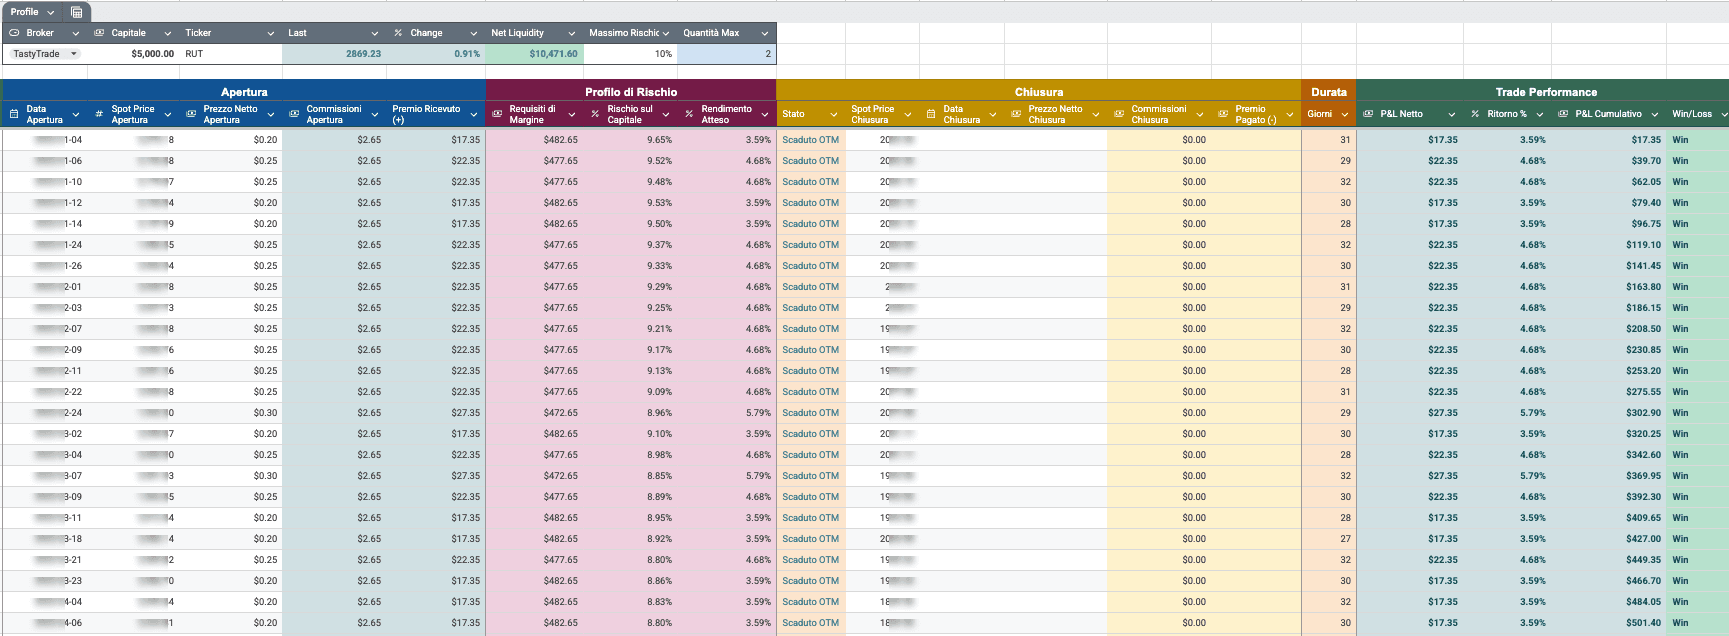
Task: Click Scaduto OTM in the $17.35 cumulative row
Action: 811,140
